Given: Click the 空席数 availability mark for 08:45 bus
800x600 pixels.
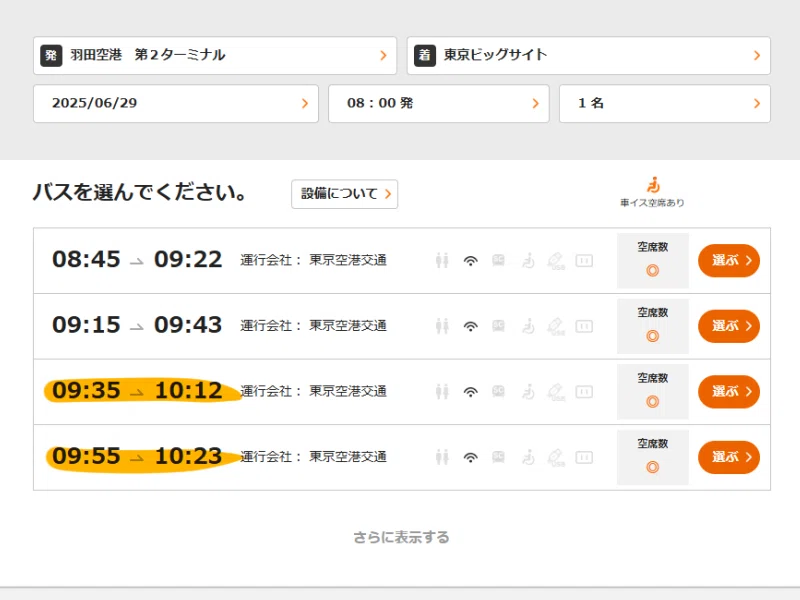Looking at the screenshot, I should [653, 270].
